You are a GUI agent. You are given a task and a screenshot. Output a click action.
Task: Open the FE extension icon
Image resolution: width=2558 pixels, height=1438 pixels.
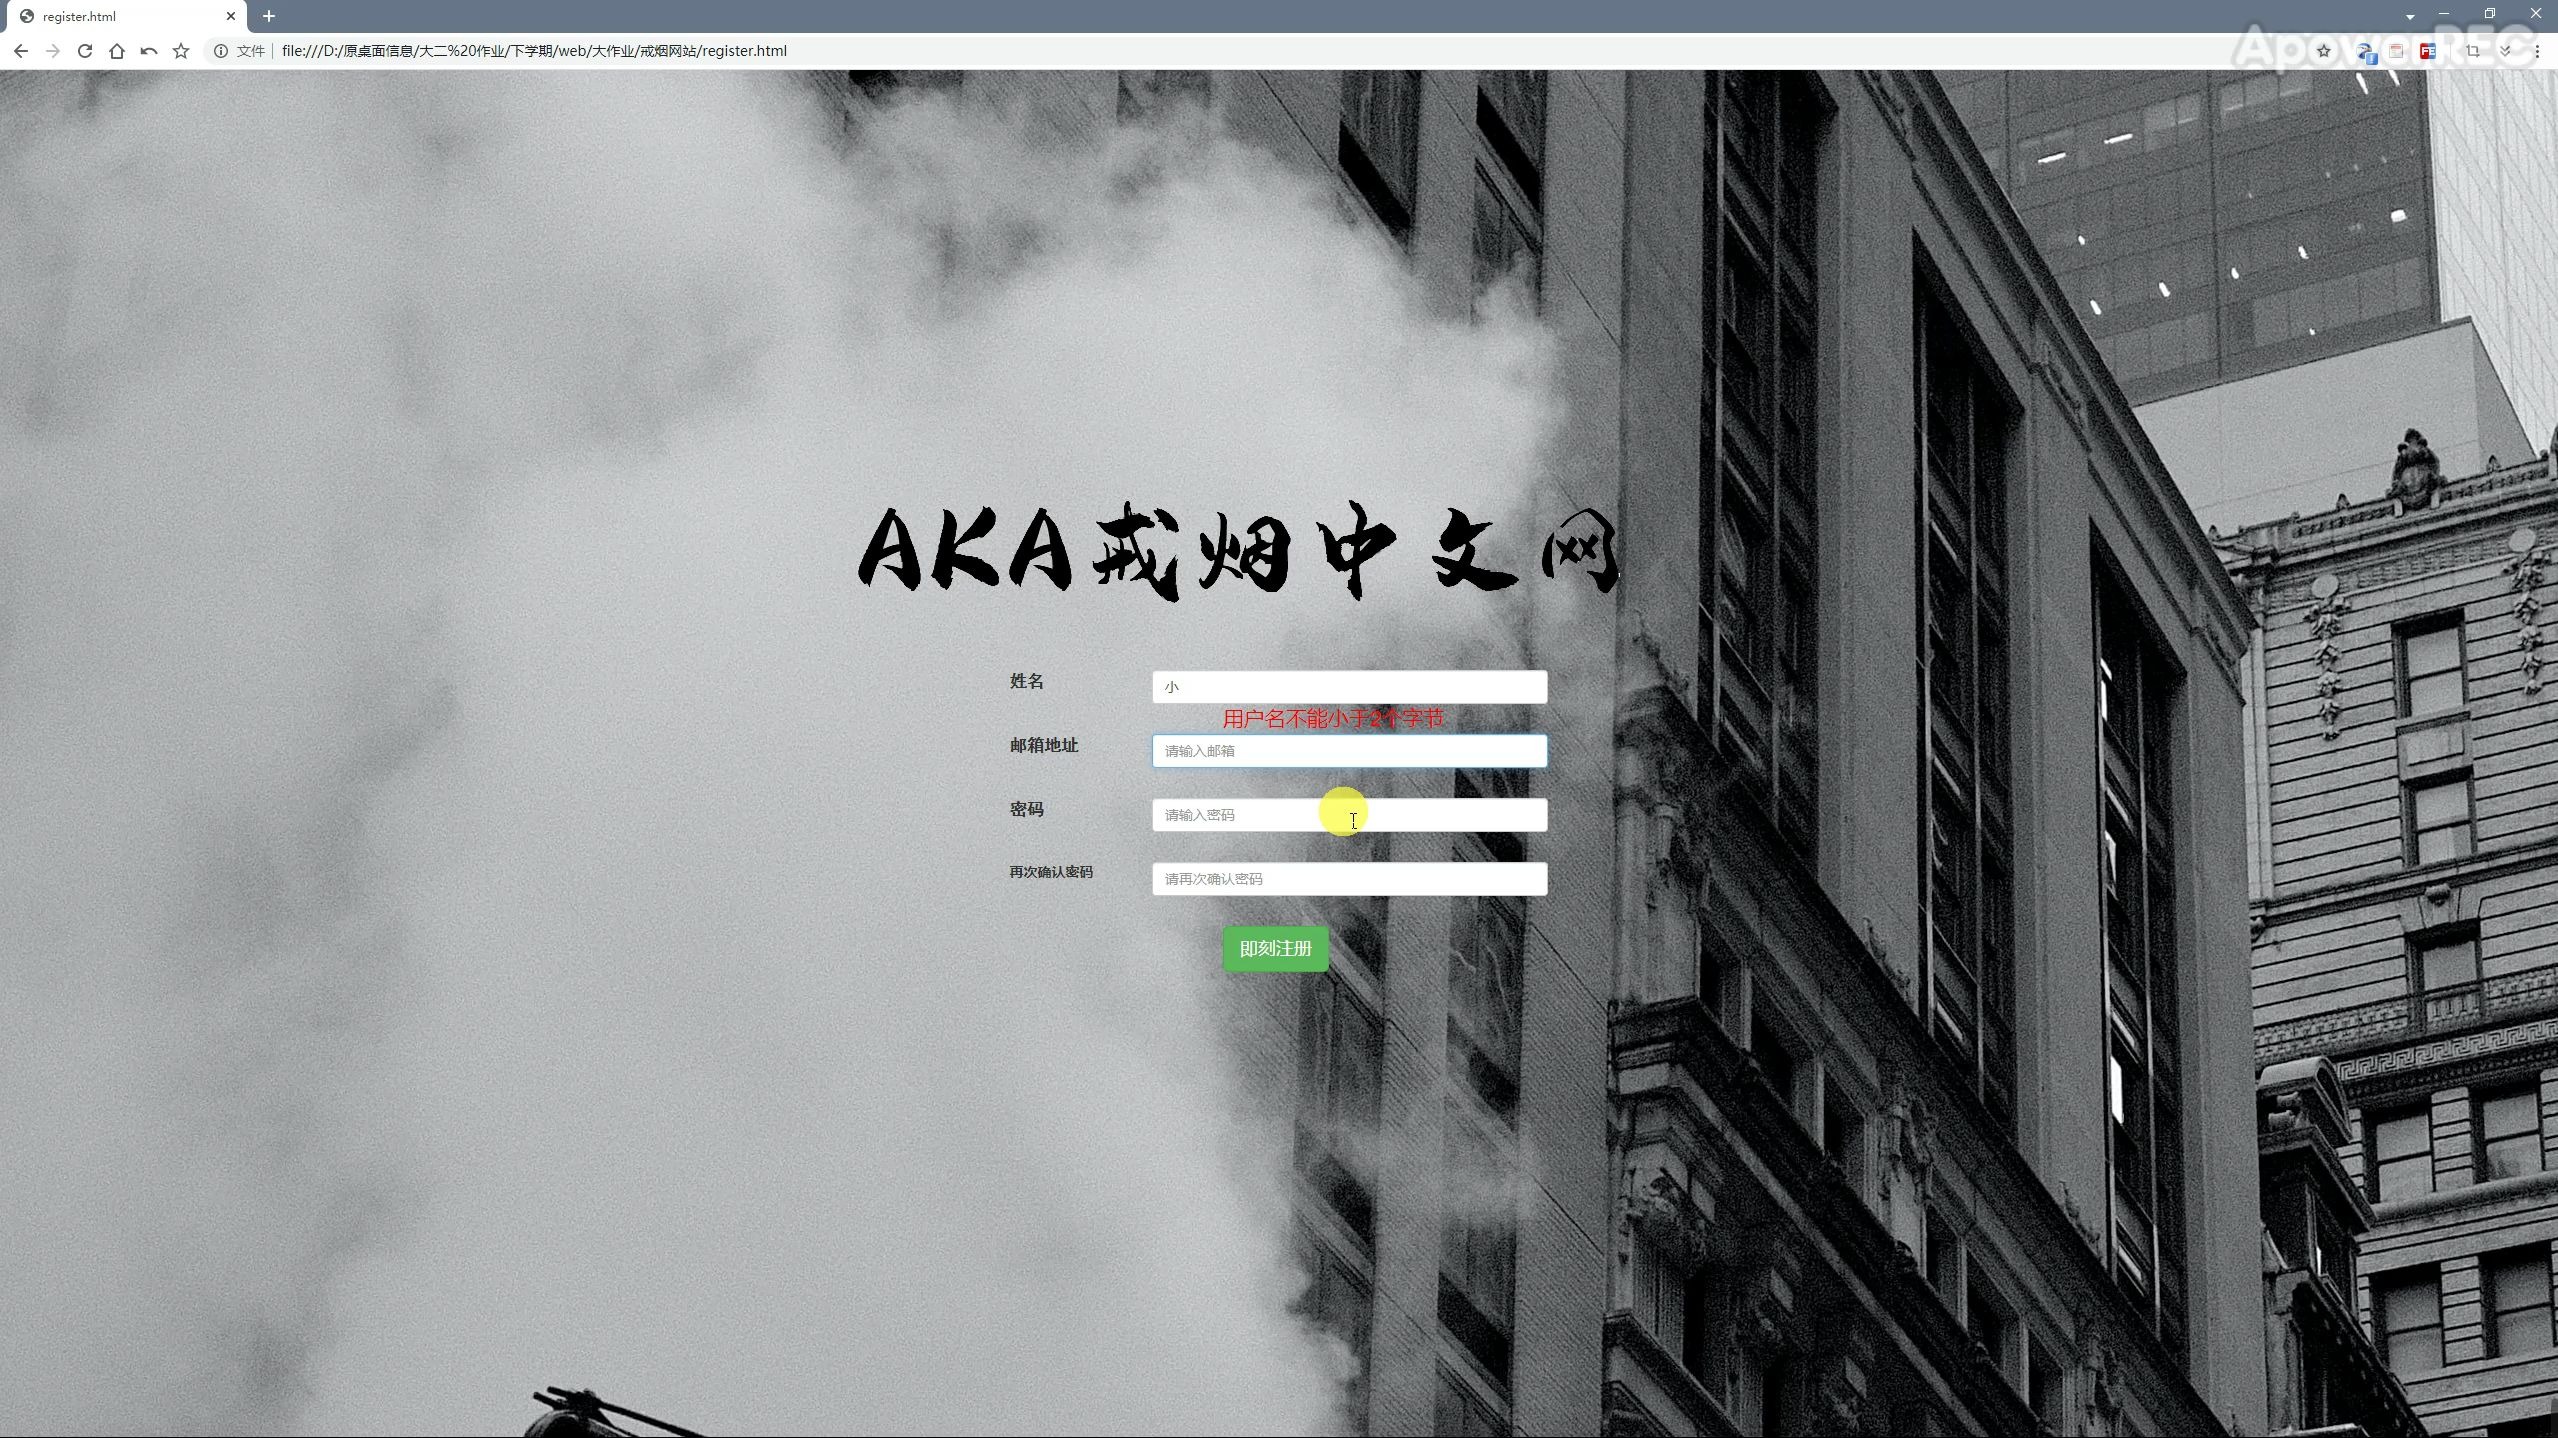(x=2427, y=51)
